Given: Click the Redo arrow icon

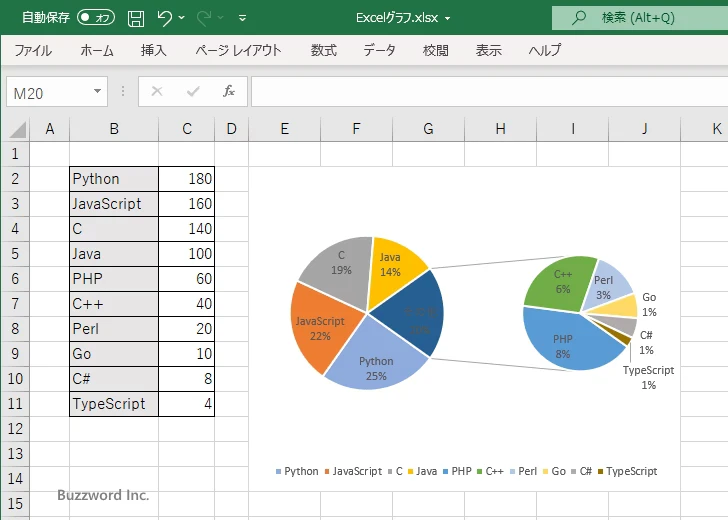Looking at the screenshot, I should (x=204, y=18).
